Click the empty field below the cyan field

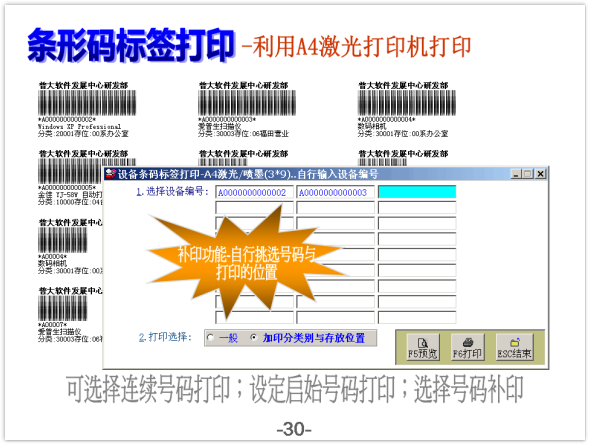(x=417, y=208)
